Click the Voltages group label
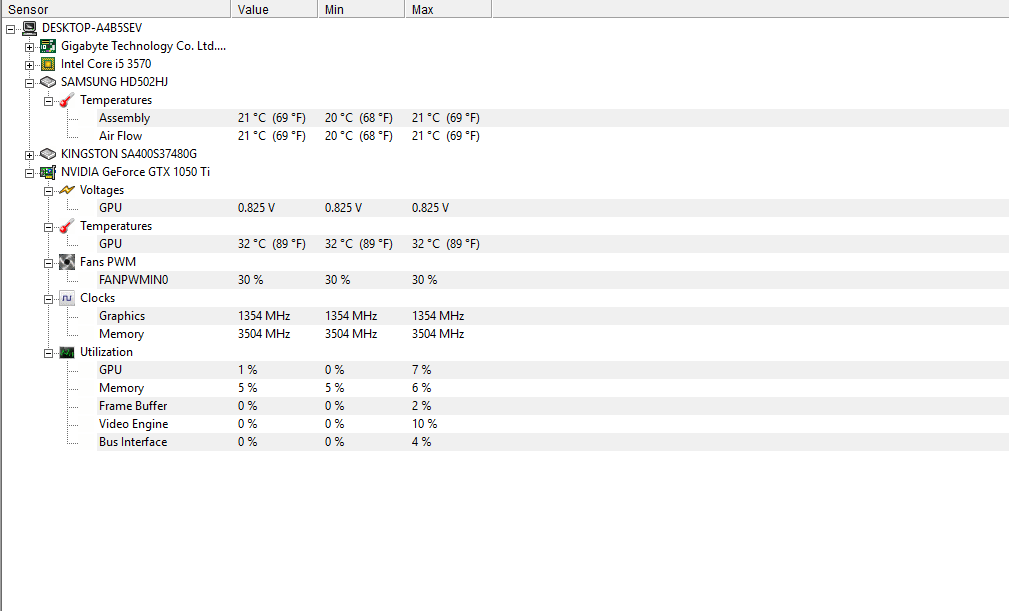Image resolution: width=1009 pixels, height=611 pixels. (102, 190)
